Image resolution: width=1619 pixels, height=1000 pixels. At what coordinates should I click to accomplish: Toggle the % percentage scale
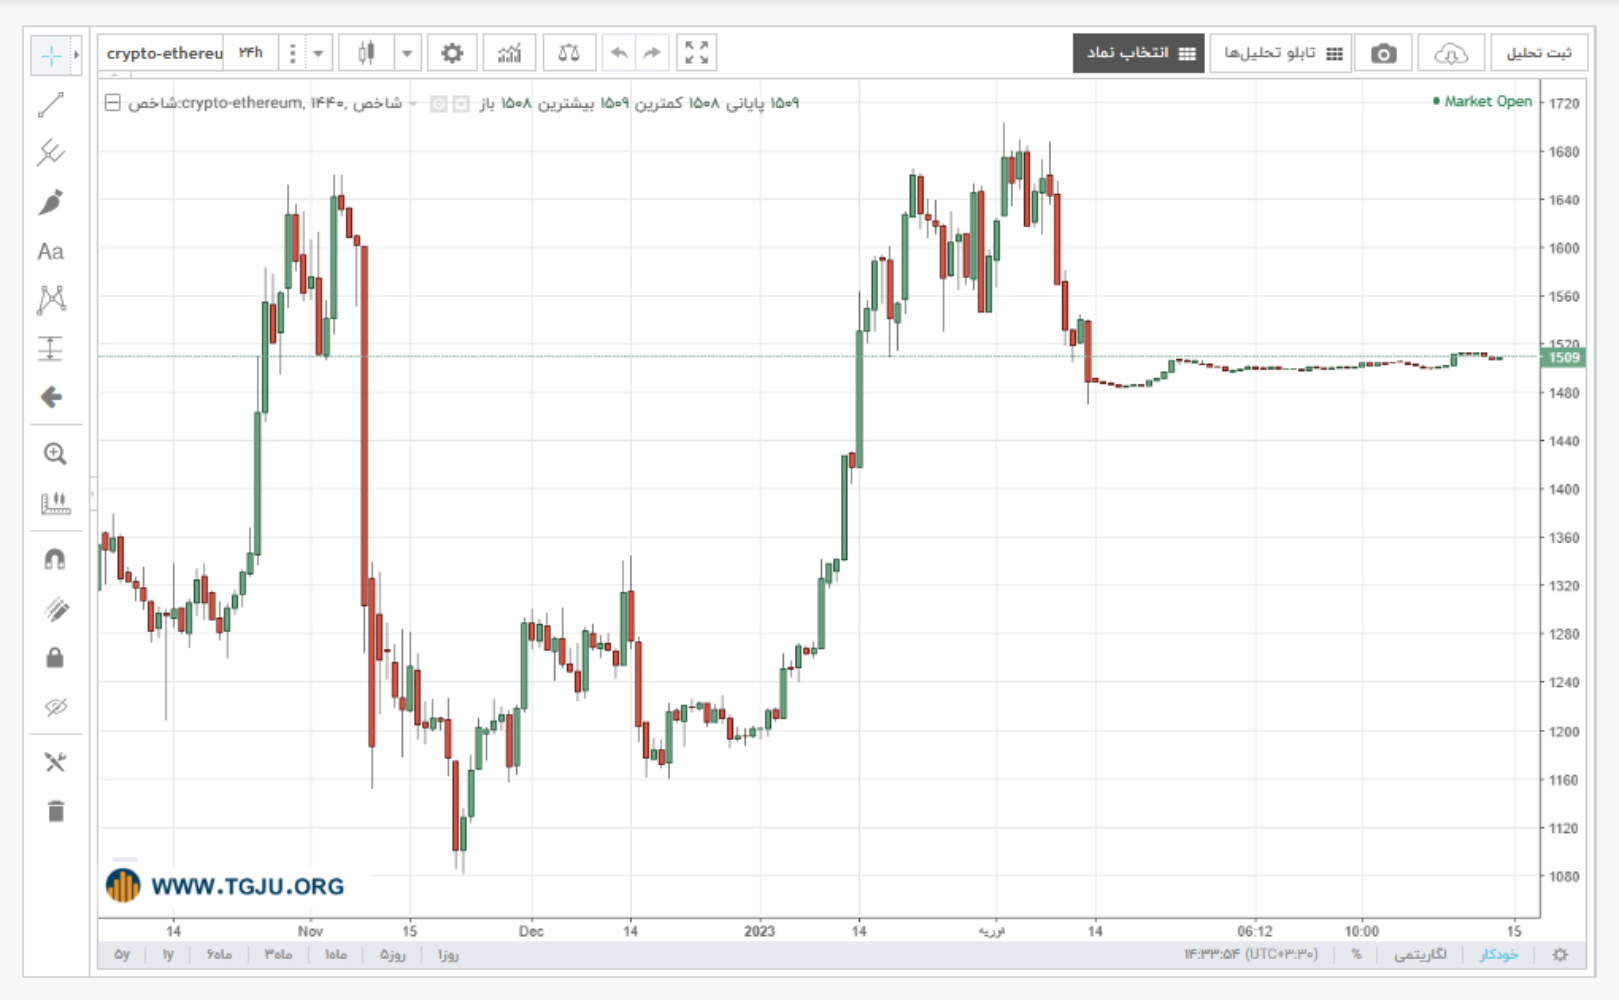(x=1356, y=955)
